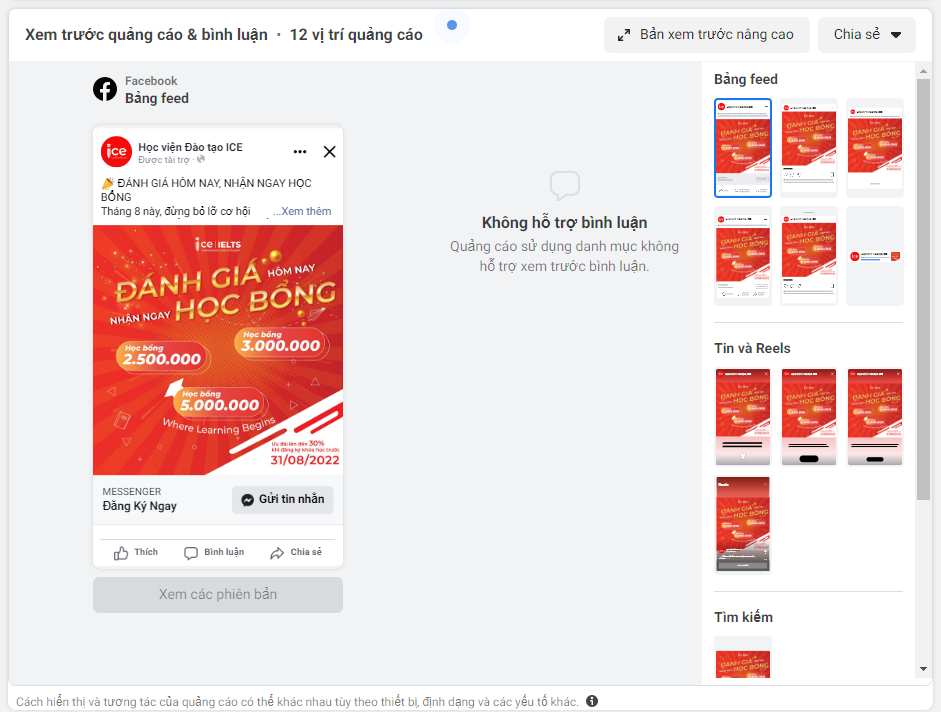Select the first Bảng feed placement thumbnail
This screenshot has width=941, height=712.
743,148
